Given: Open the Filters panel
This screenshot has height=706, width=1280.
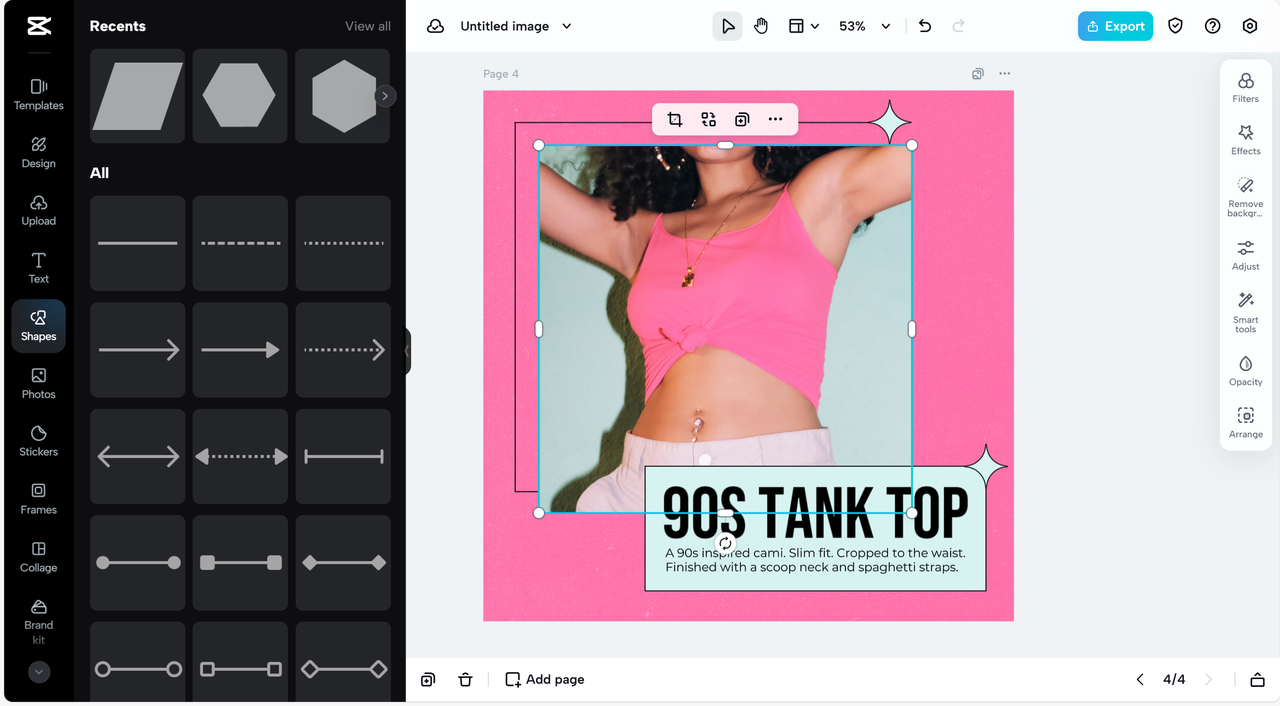Looking at the screenshot, I should [x=1245, y=87].
